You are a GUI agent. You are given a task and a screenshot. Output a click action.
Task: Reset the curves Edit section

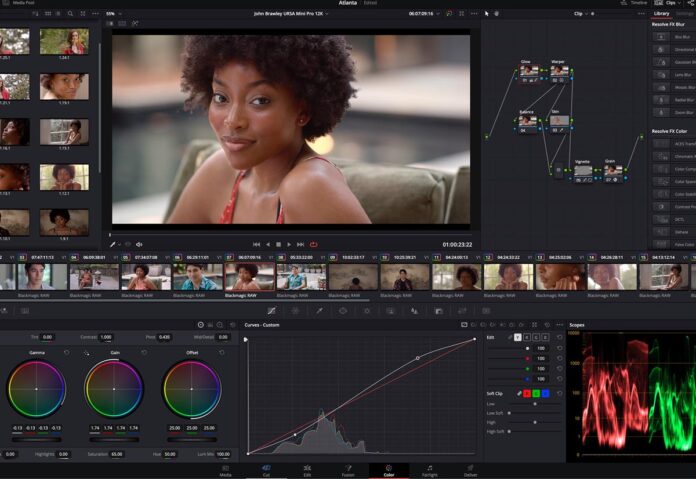(x=559, y=337)
